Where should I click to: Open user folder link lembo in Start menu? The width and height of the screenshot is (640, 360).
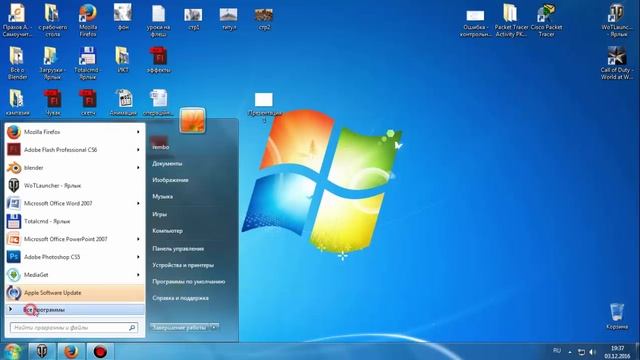pyautogui.click(x=161, y=147)
